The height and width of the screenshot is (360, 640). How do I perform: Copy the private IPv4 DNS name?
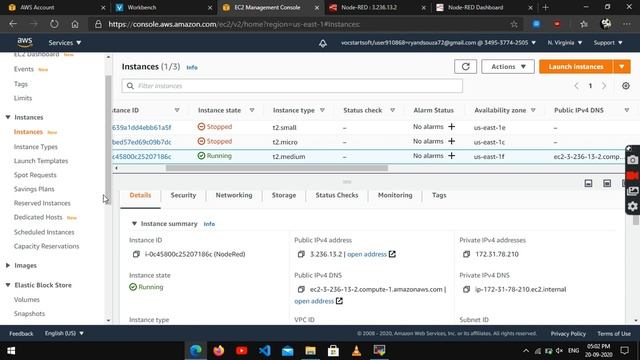(467, 289)
